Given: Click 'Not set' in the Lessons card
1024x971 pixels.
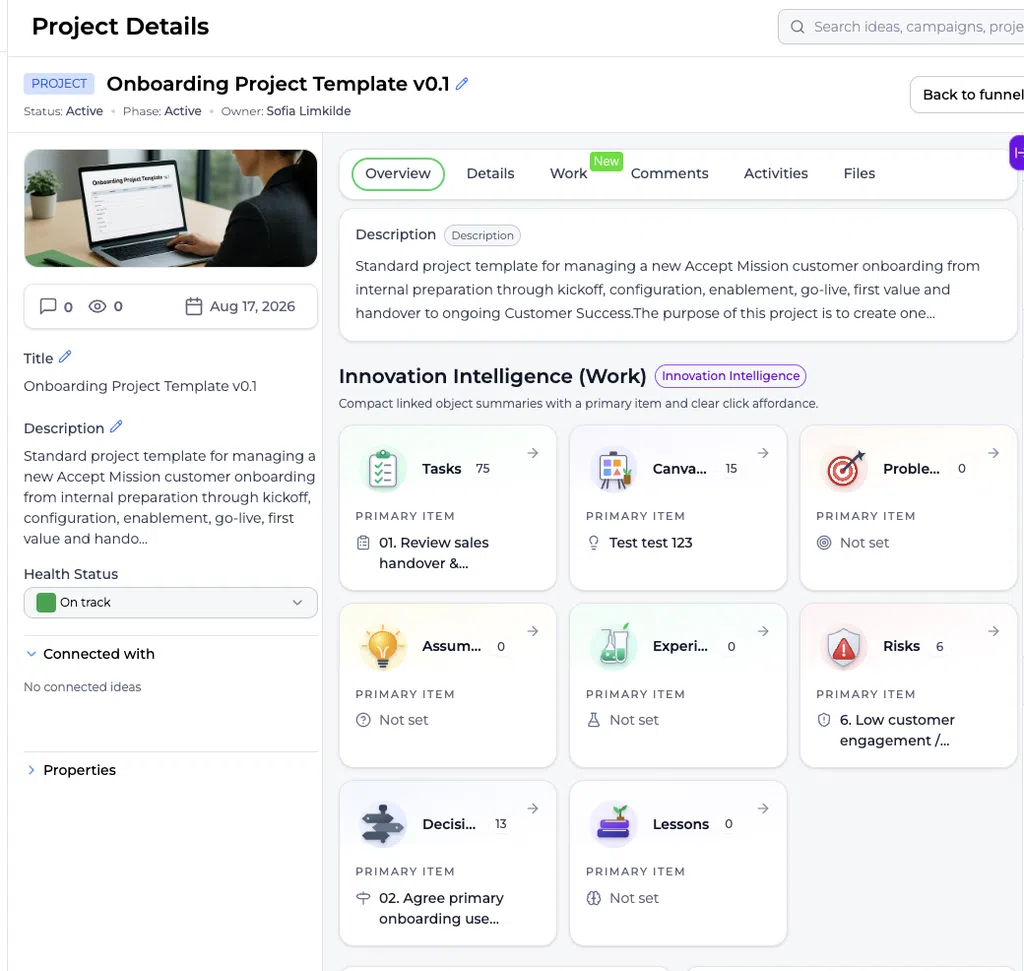Looking at the screenshot, I should point(633,899).
